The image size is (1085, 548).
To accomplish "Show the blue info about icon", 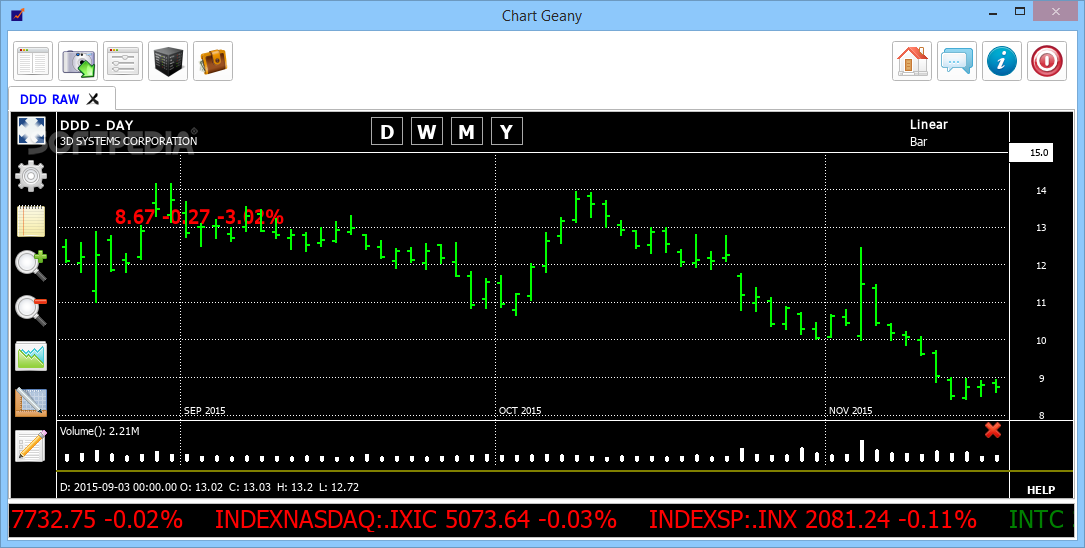I will click(x=1002, y=61).
